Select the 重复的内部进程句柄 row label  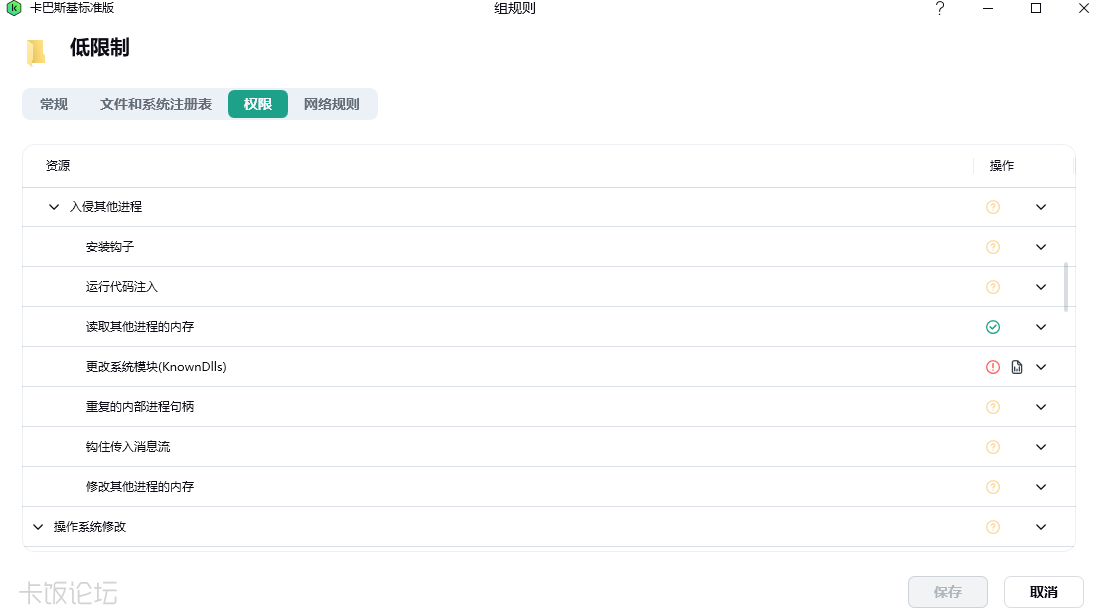(x=140, y=407)
